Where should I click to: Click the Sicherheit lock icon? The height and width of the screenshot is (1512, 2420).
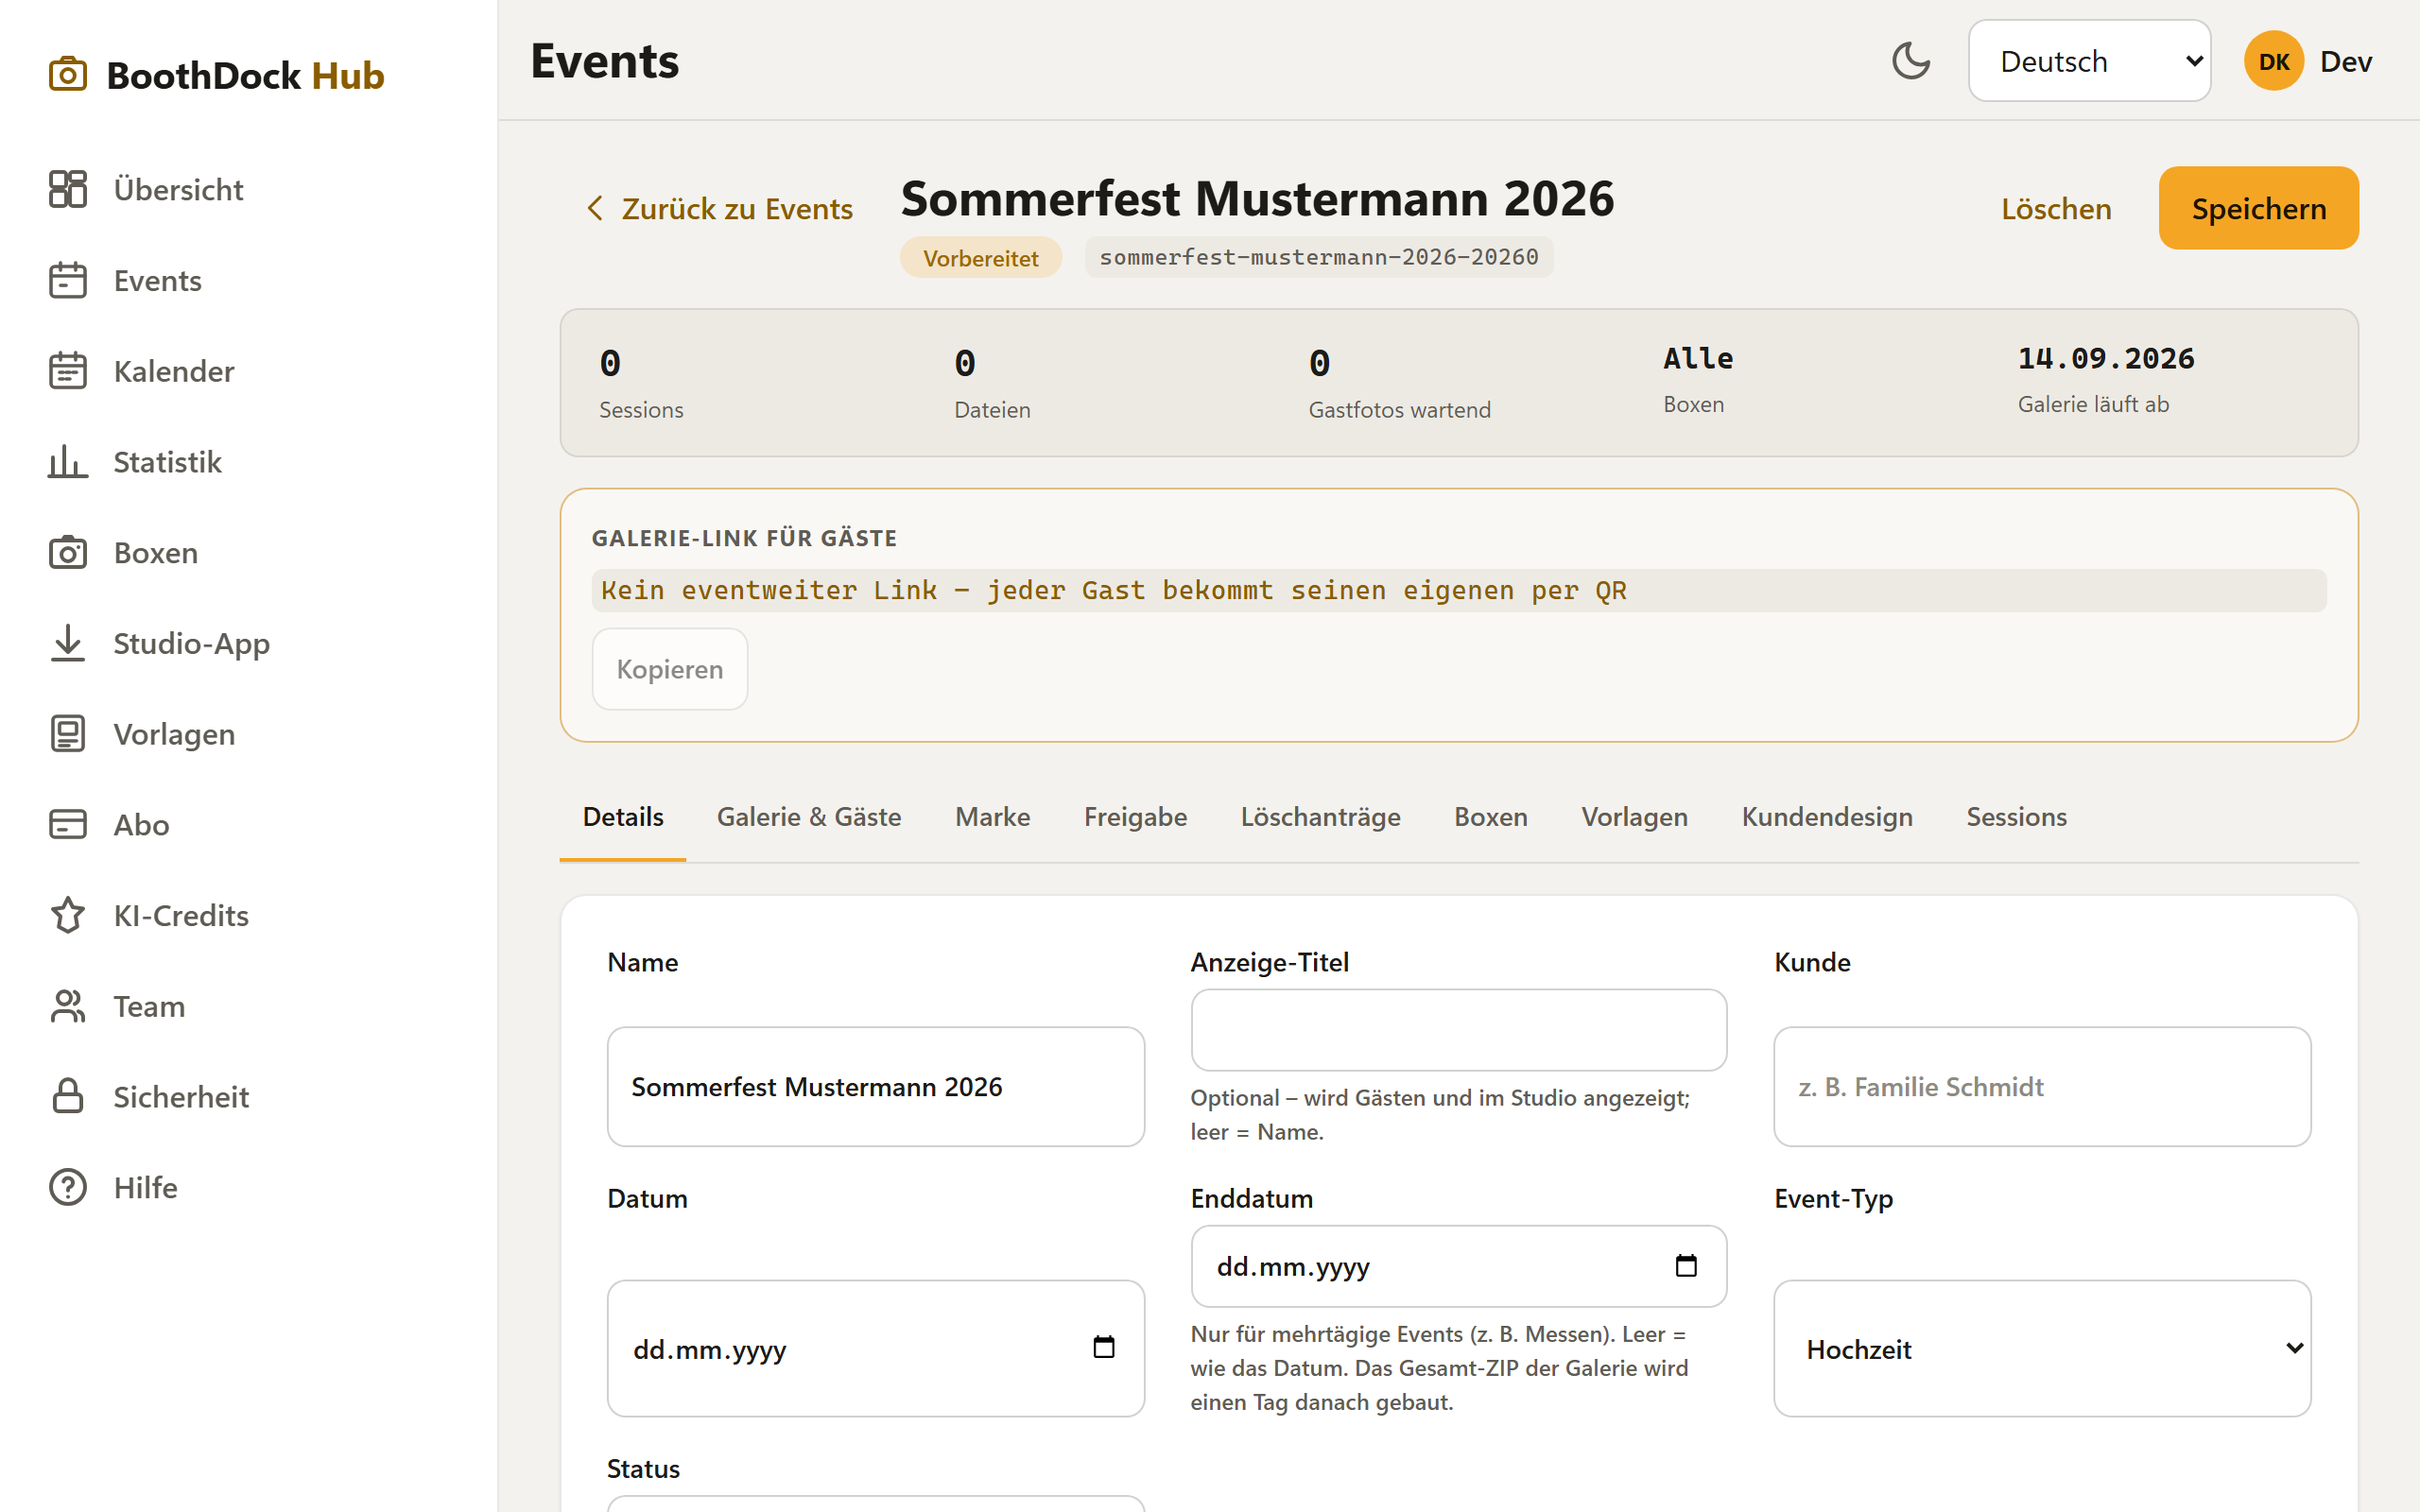[68, 1097]
